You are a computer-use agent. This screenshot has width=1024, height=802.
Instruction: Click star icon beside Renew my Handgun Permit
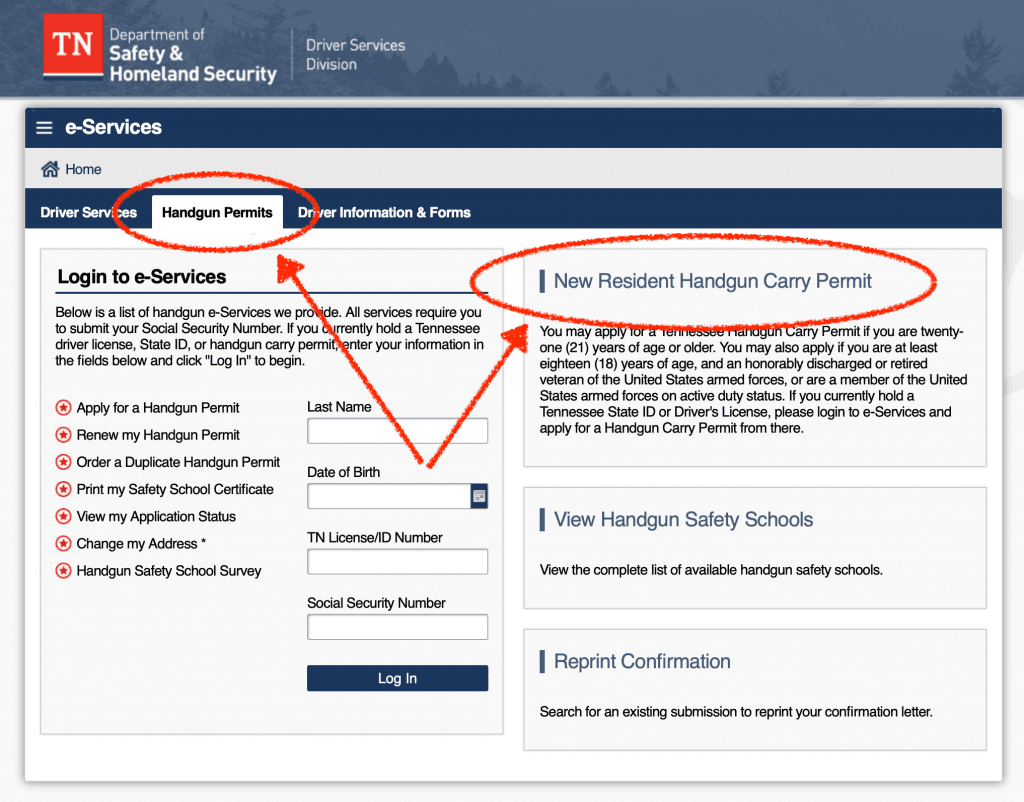click(63, 435)
